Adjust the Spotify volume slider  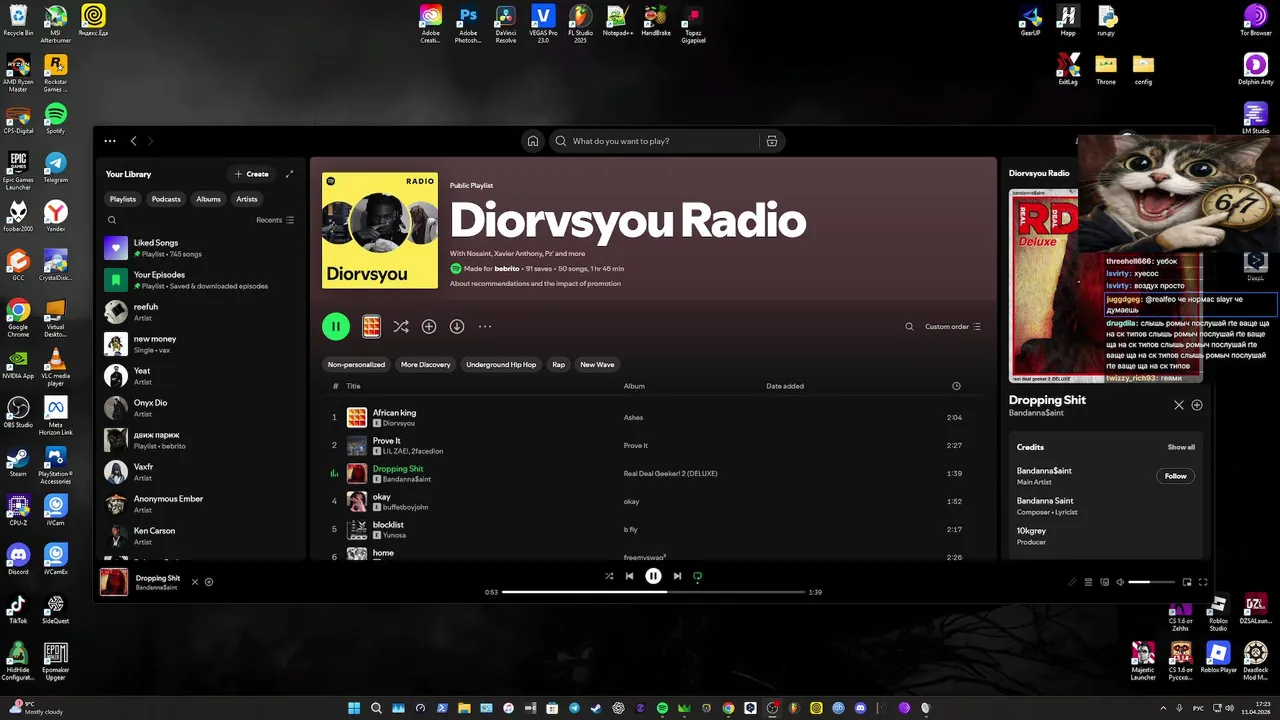1151,582
